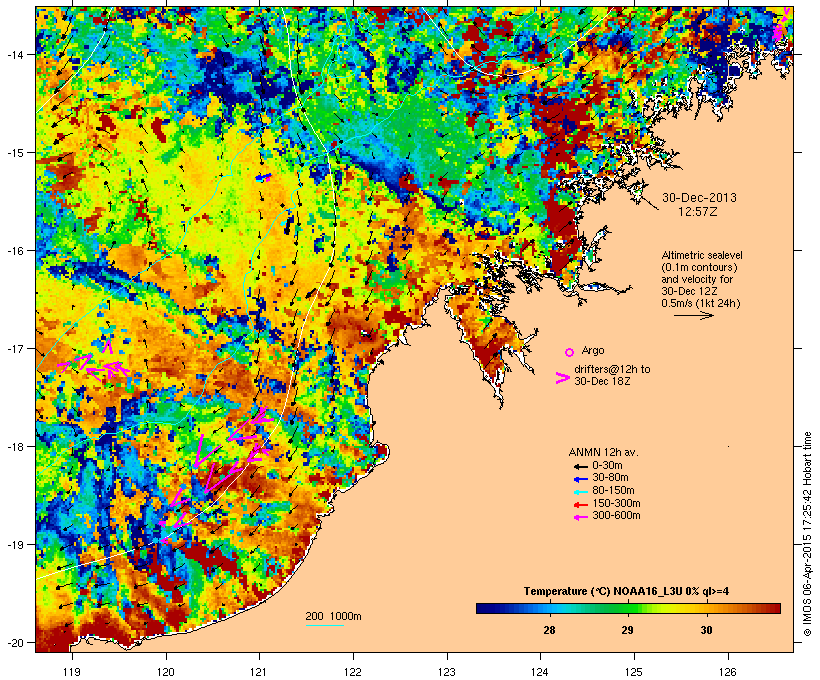Click longitude label 120
Image resolution: width=820 pixels, height=680 pixels.
pos(166,672)
